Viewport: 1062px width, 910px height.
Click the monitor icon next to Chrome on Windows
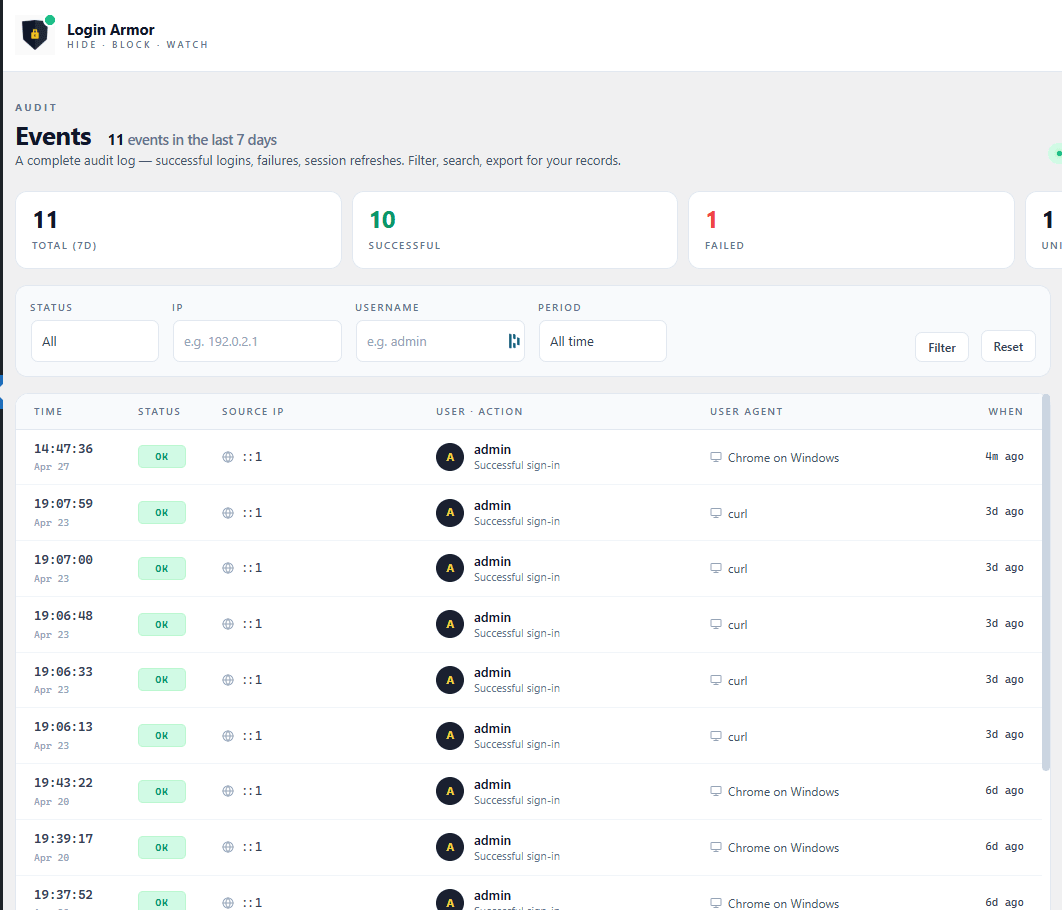[715, 456]
